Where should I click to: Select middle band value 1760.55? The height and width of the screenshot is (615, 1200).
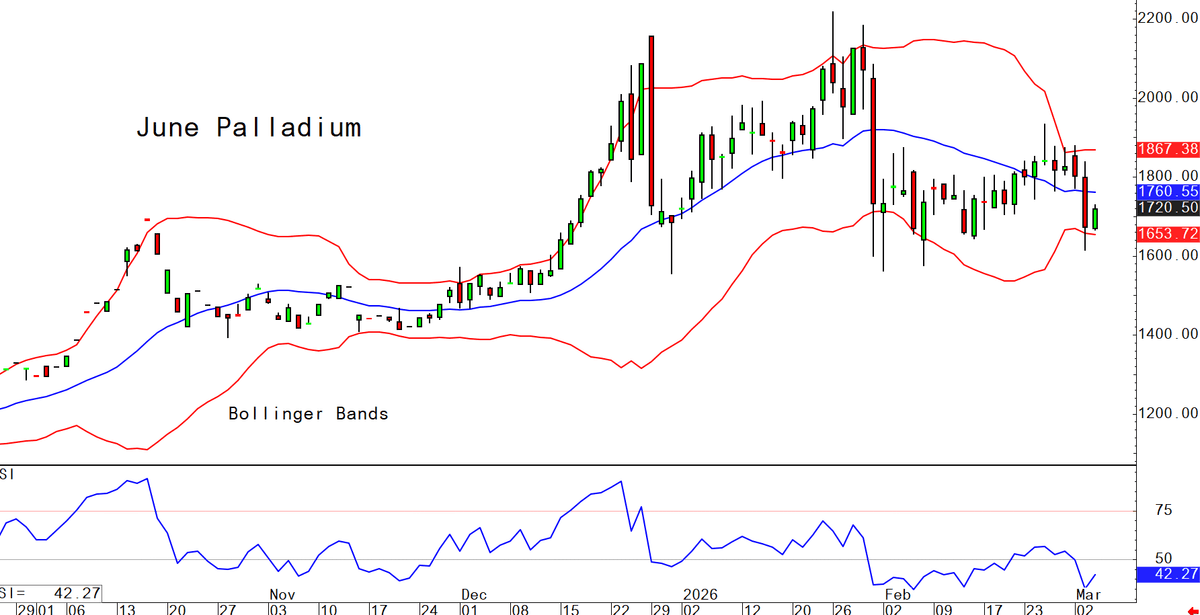1167,190
